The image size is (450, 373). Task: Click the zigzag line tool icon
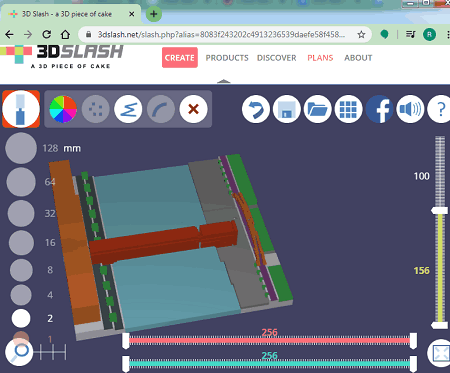tap(128, 109)
